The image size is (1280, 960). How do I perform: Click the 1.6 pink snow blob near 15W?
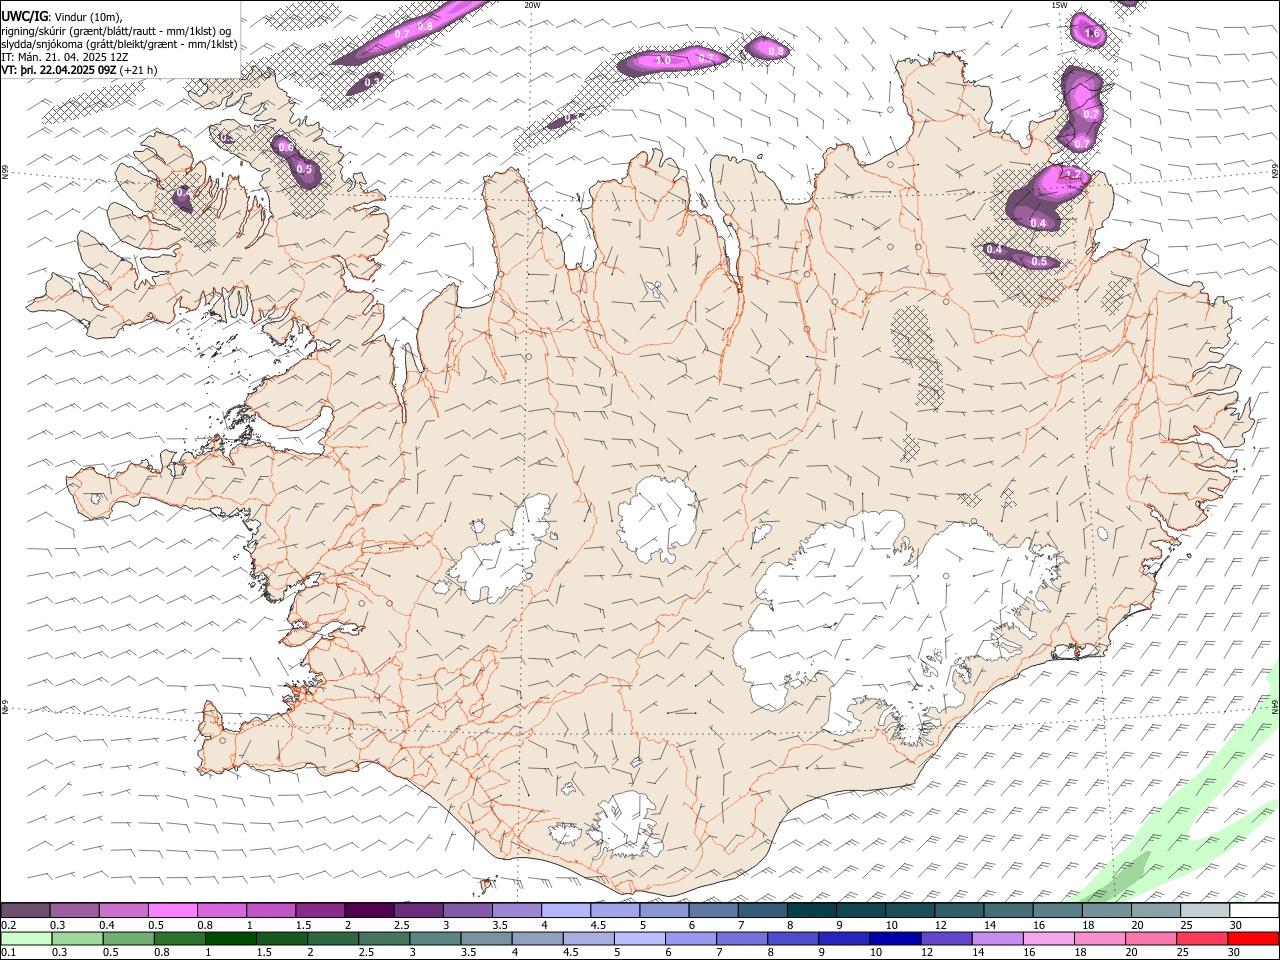tap(1088, 31)
